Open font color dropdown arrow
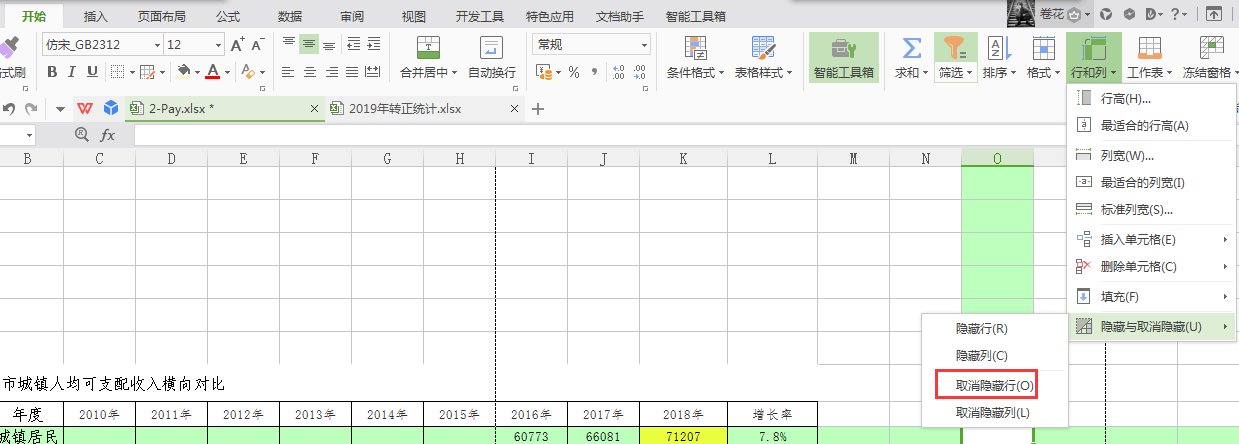Image resolution: width=1239 pixels, height=444 pixels. click(227, 71)
